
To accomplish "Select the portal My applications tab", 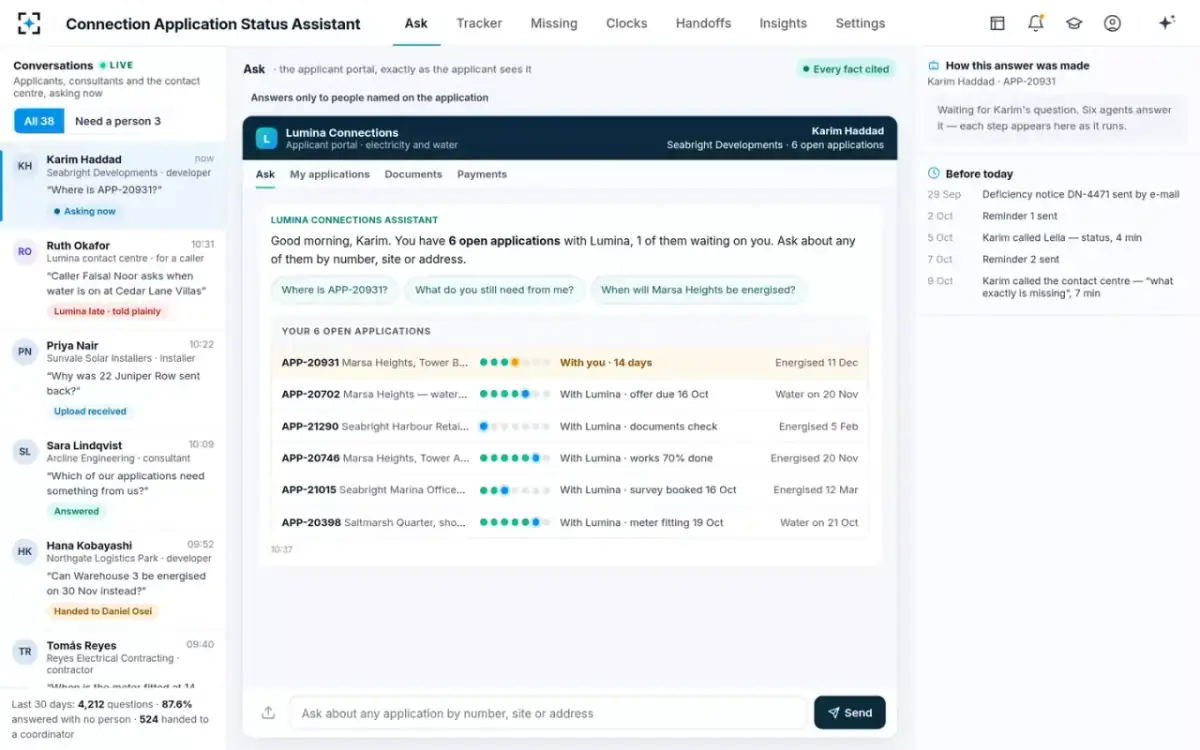I will point(330,174).
